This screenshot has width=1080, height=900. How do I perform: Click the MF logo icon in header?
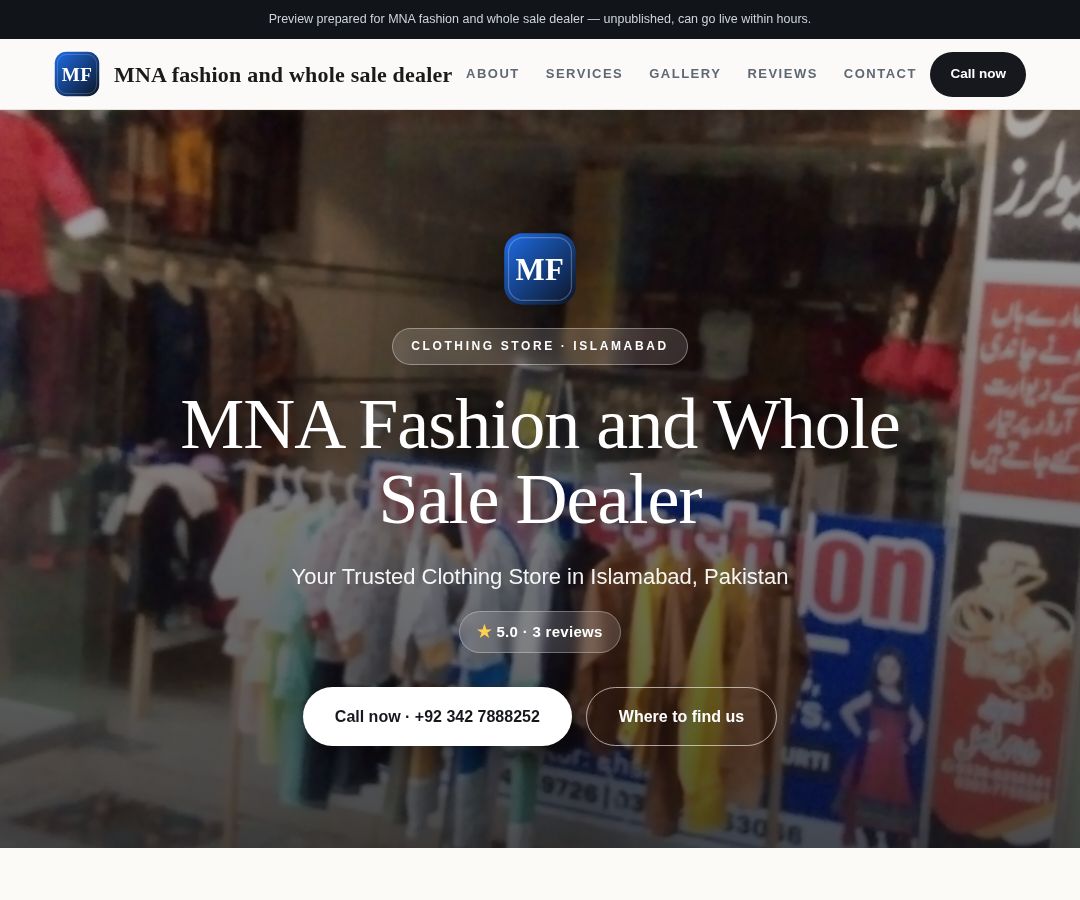pos(76,74)
